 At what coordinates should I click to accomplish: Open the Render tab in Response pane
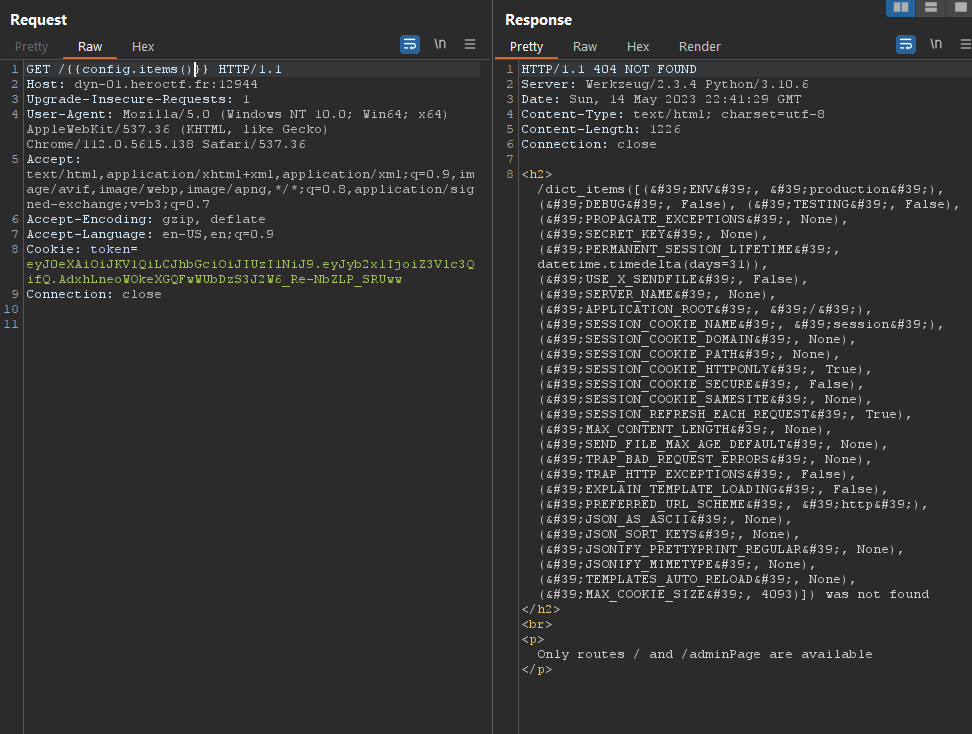point(700,46)
